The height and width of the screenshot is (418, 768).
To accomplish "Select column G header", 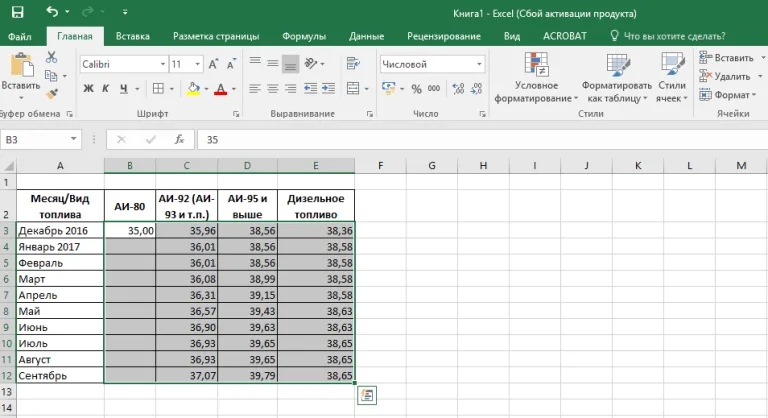I will [432, 166].
